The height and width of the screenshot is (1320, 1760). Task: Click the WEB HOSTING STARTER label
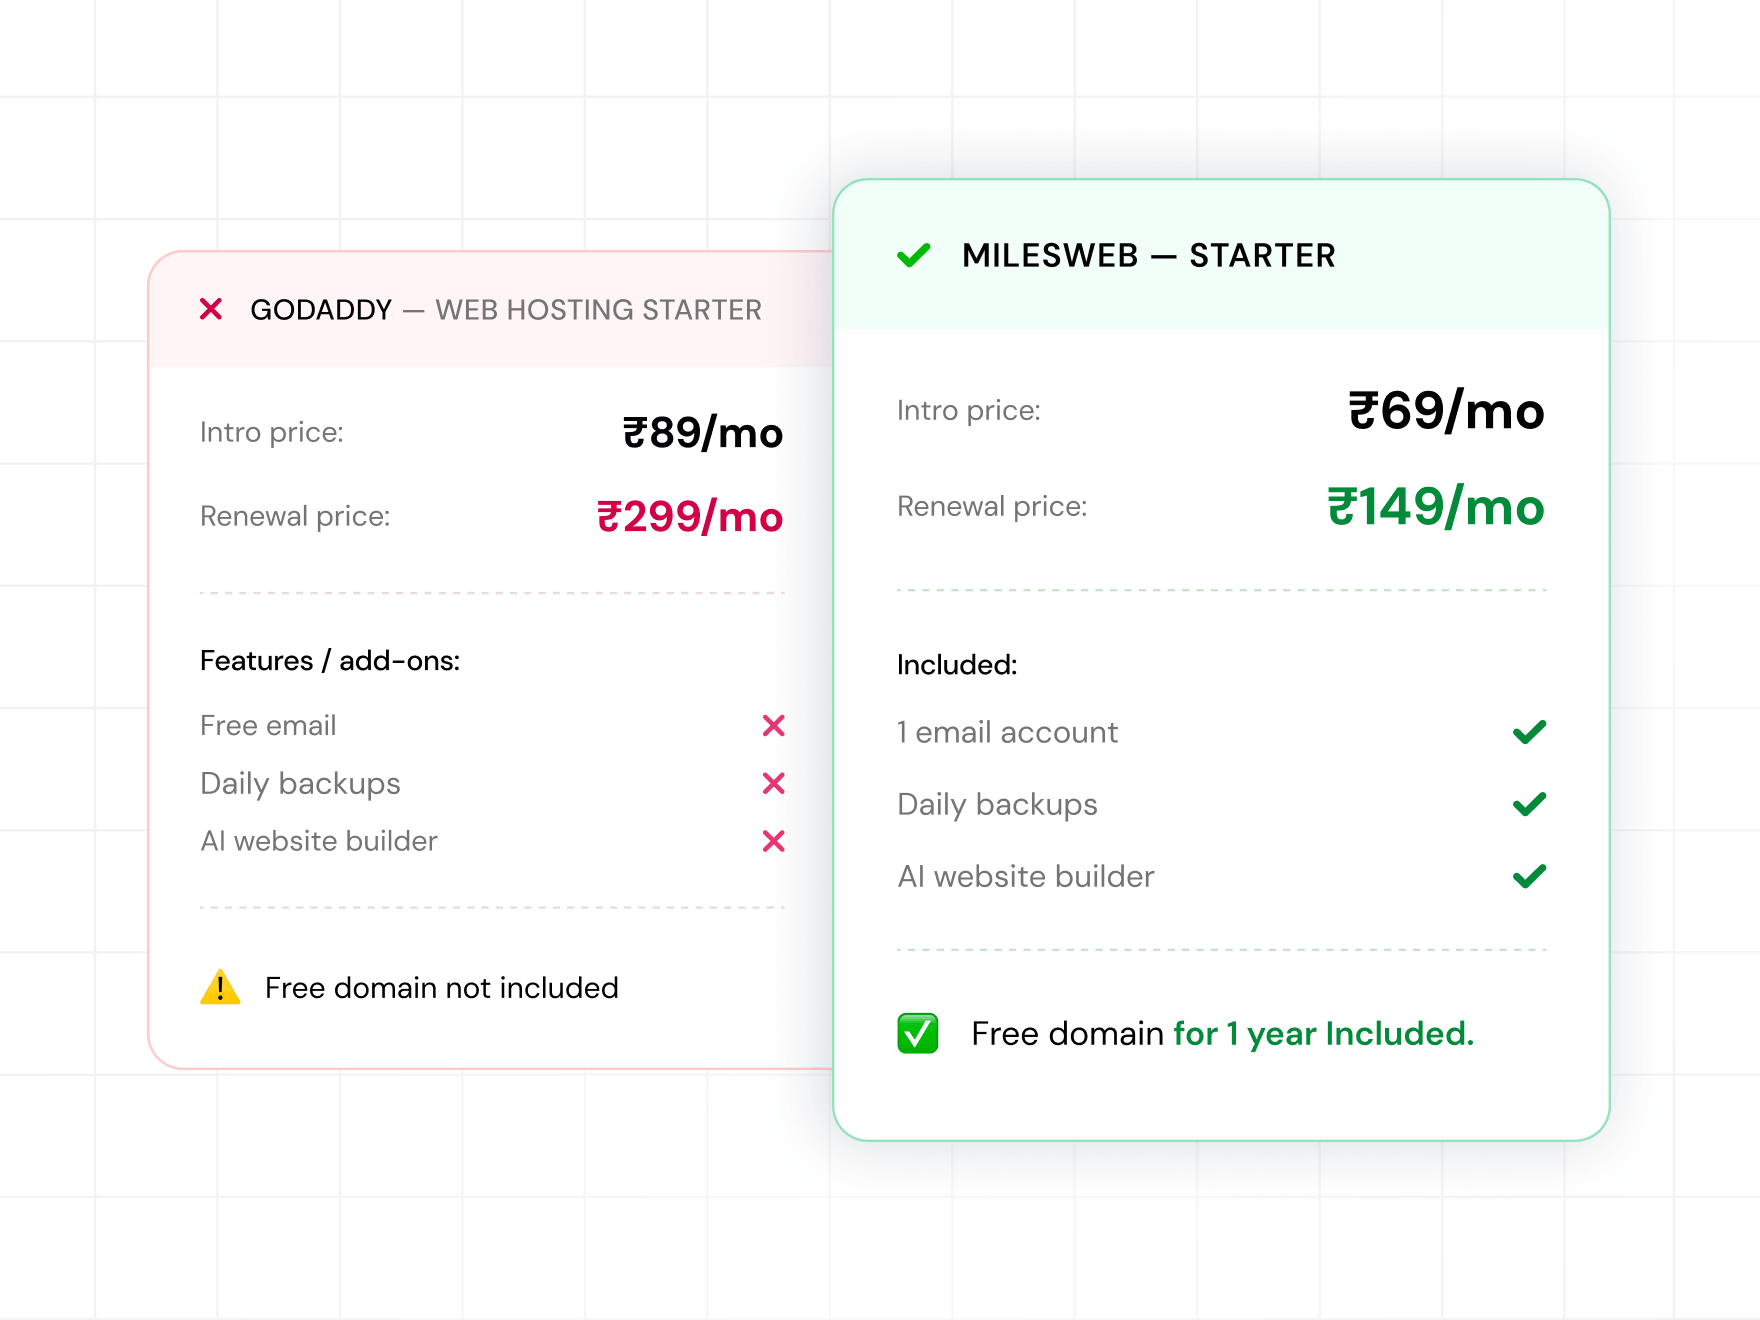coord(598,310)
